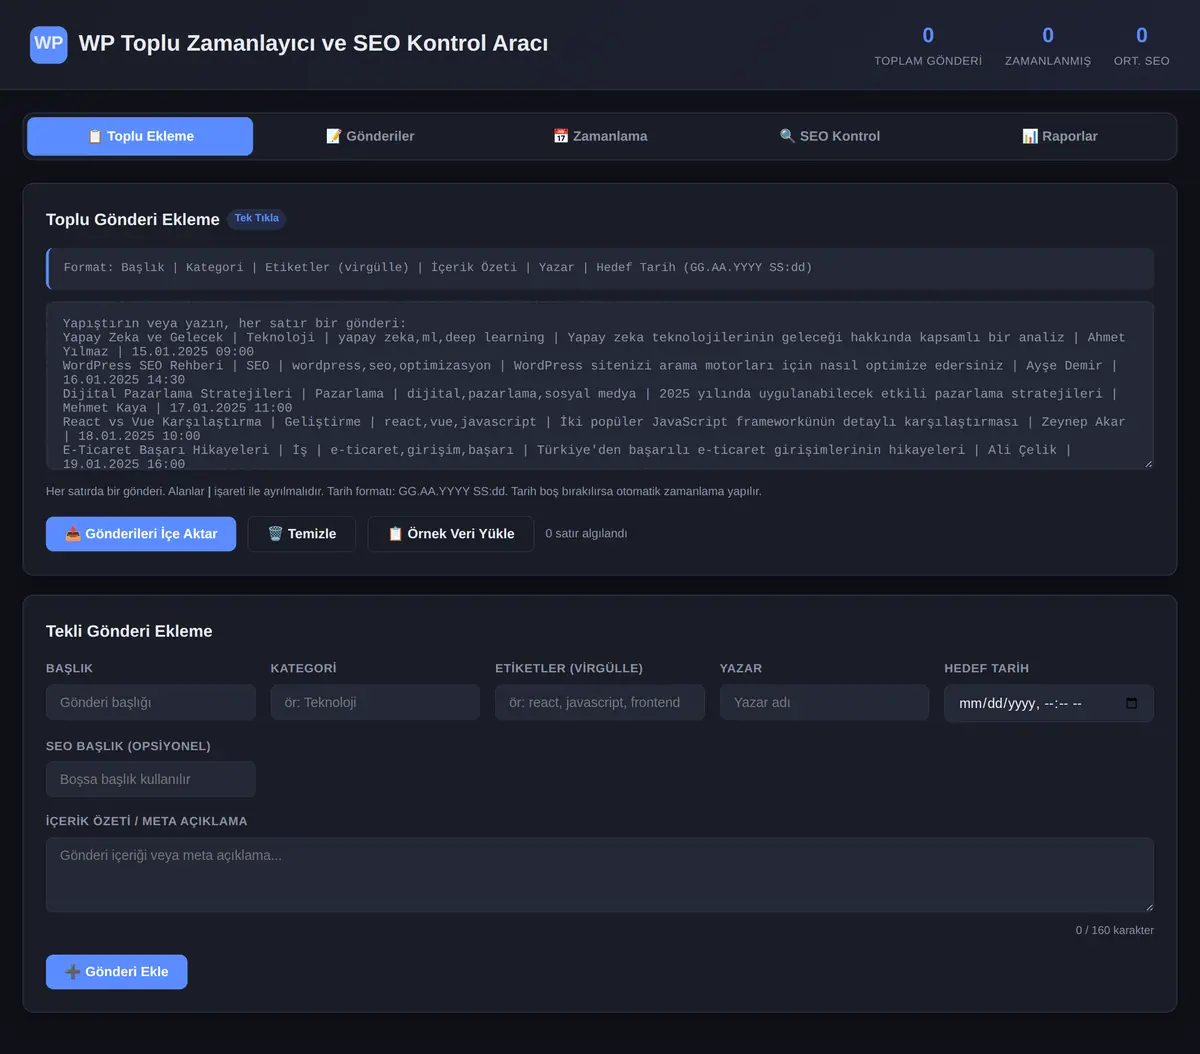This screenshot has width=1200, height=1054.
Task: Click the Tek Tıkla badge
Action: coord(257,218)
